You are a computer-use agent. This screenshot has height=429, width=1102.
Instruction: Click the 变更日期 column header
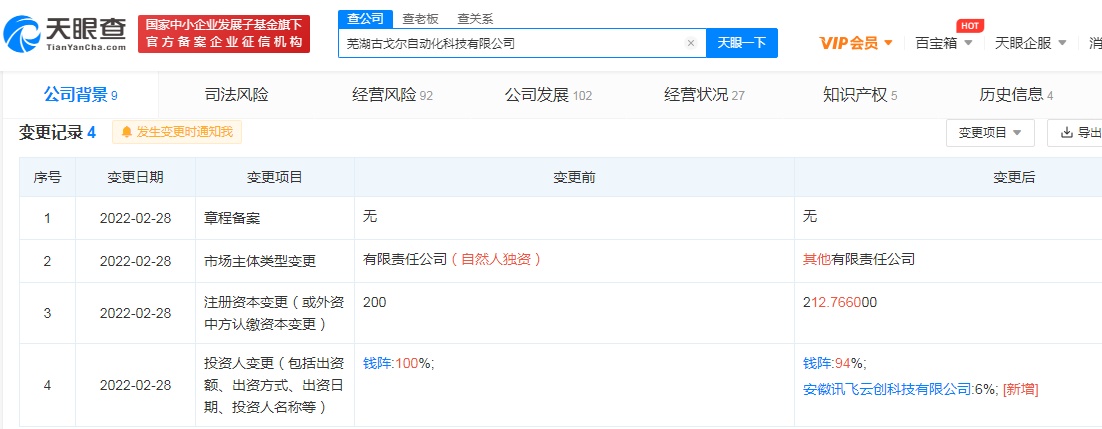[135, 178]
